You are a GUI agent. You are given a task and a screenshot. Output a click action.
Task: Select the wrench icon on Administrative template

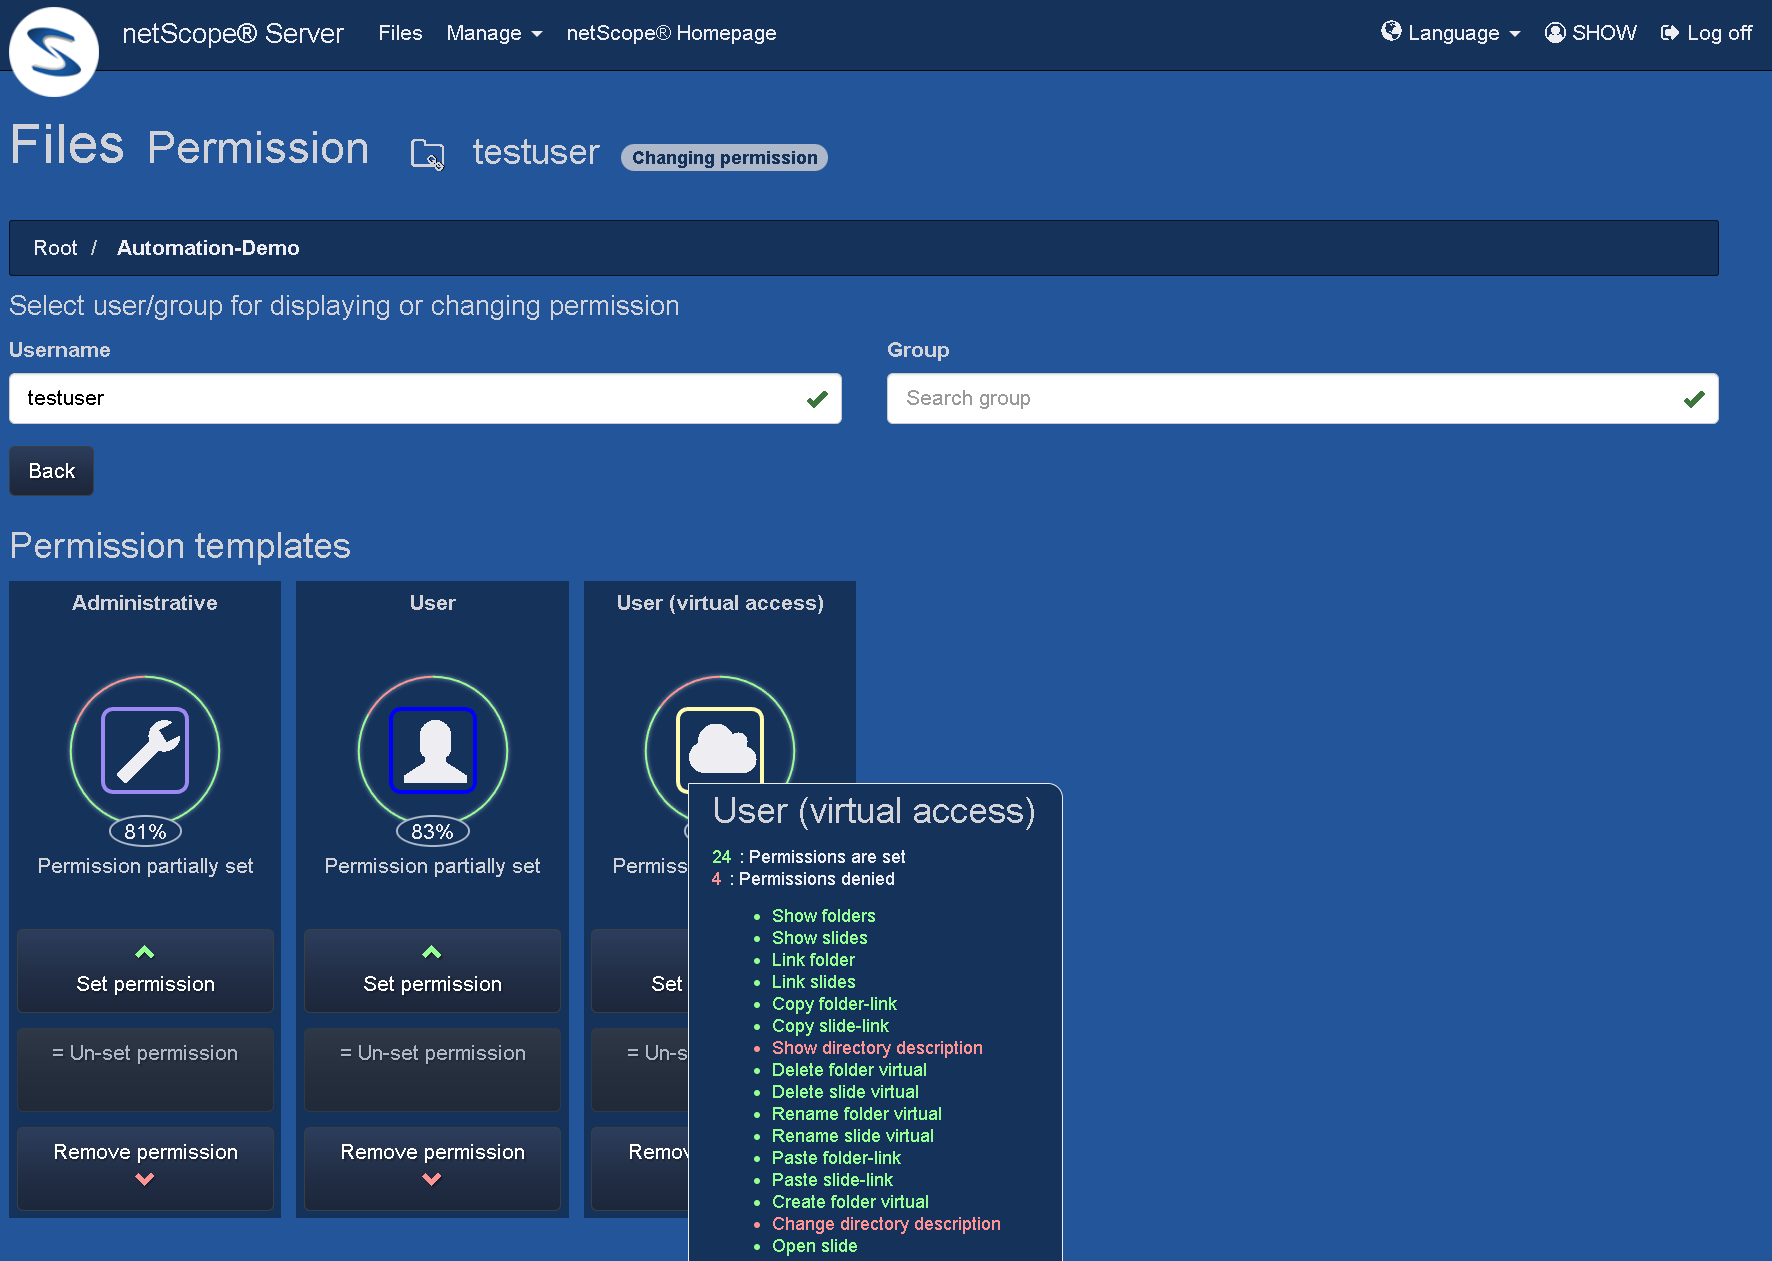click(144, 749)
